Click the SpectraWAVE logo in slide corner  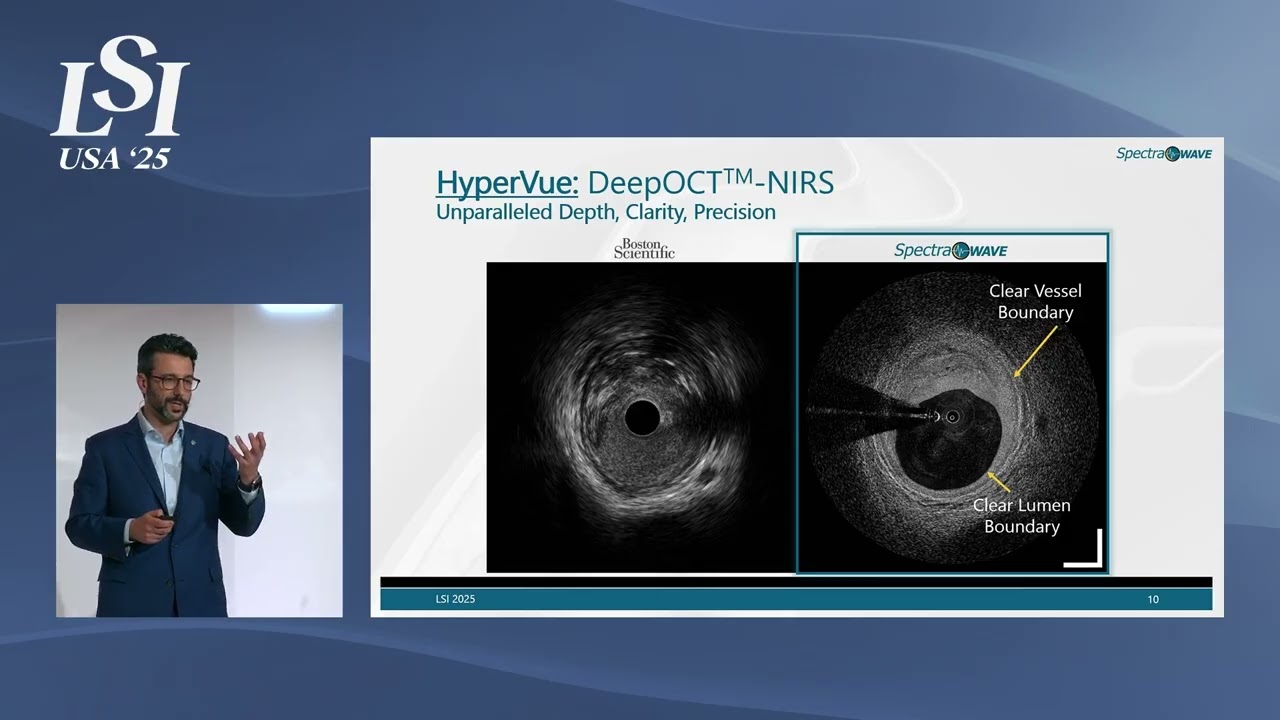coord(1163,153)
